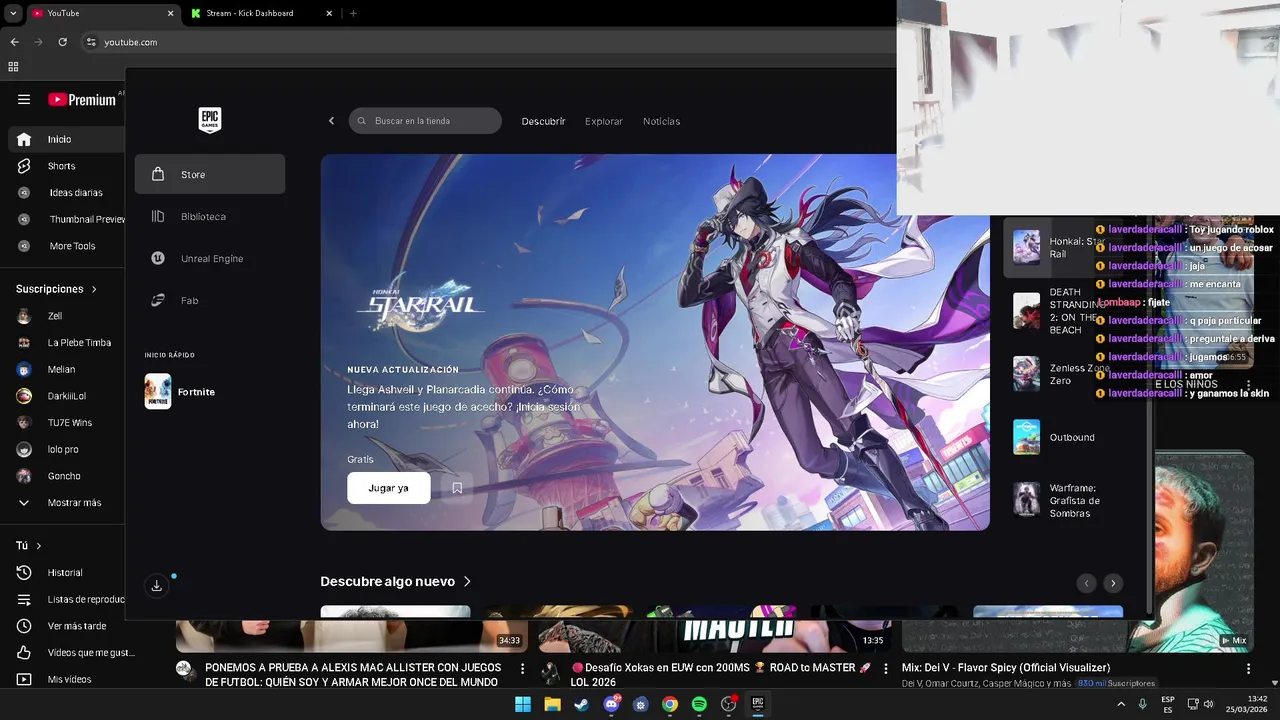Open the downloads icon in Epic launcher
The height and width of the screenshot is (720, 1280).
(157, 586)
